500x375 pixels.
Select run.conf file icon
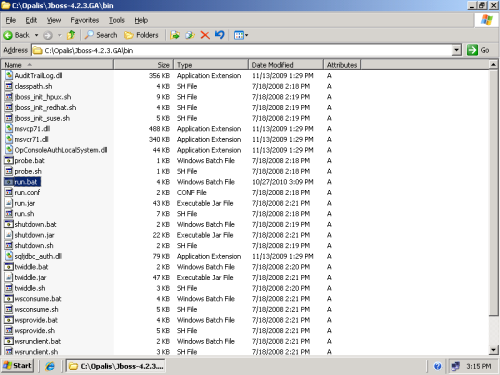tap(9, 192)
